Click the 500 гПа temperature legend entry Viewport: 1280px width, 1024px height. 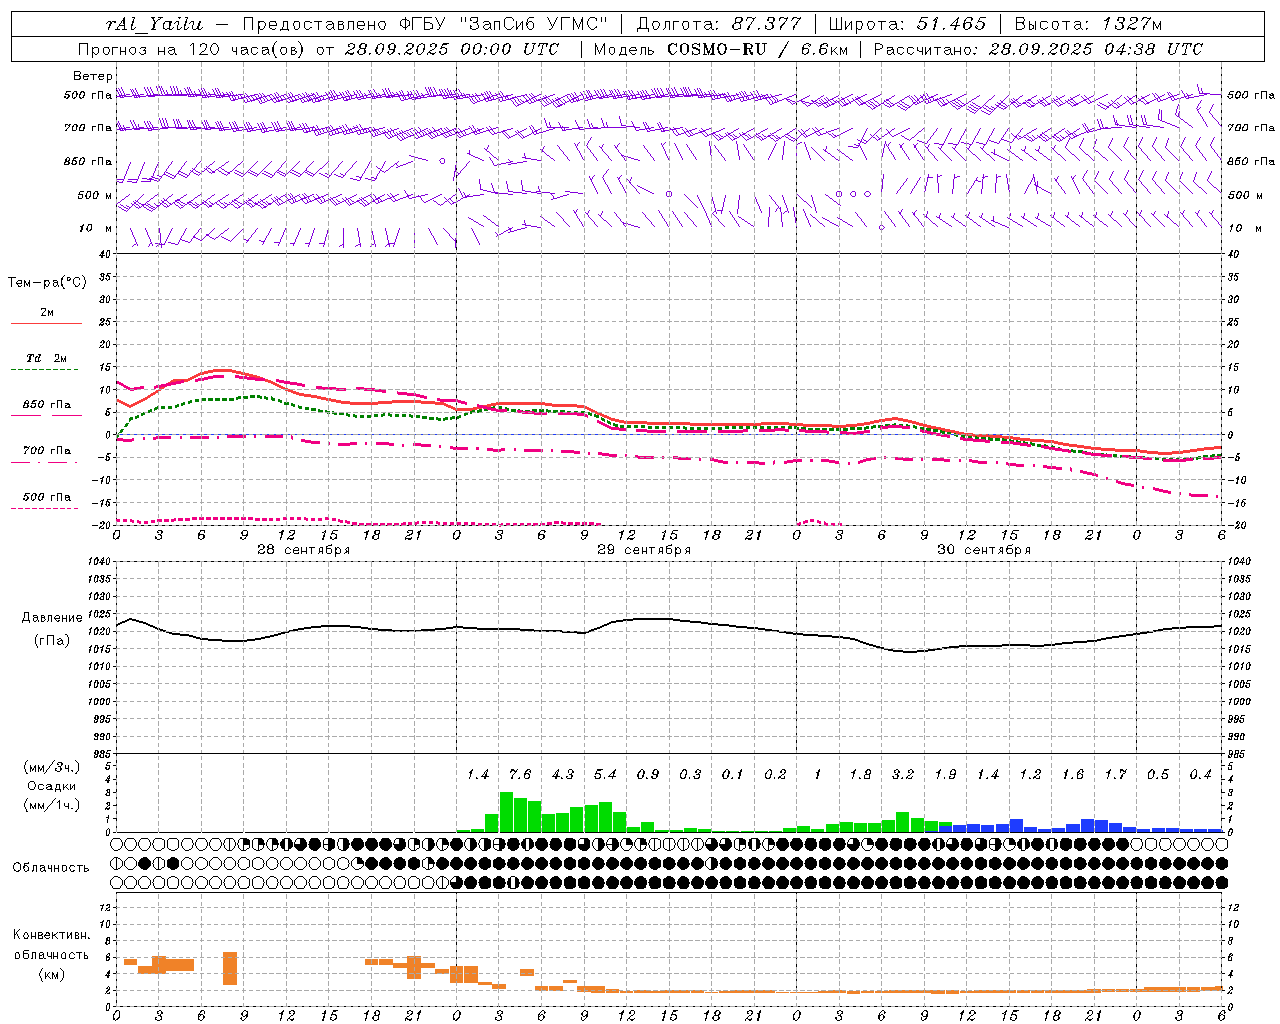pos(47,497)
